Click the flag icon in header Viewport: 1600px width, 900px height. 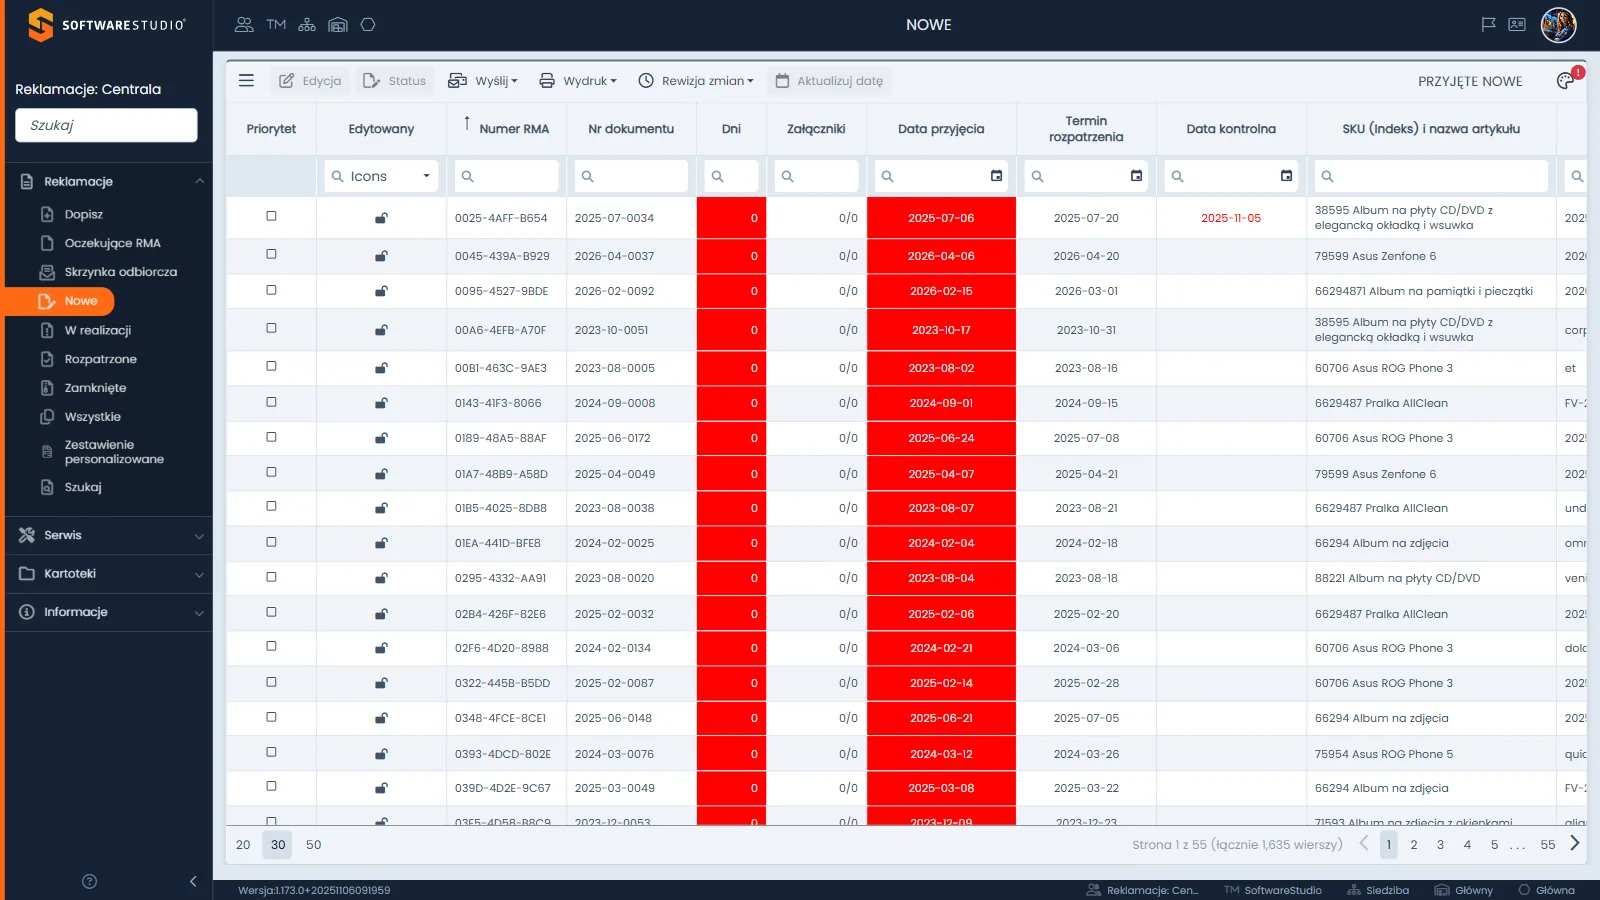coord(1488,25)
